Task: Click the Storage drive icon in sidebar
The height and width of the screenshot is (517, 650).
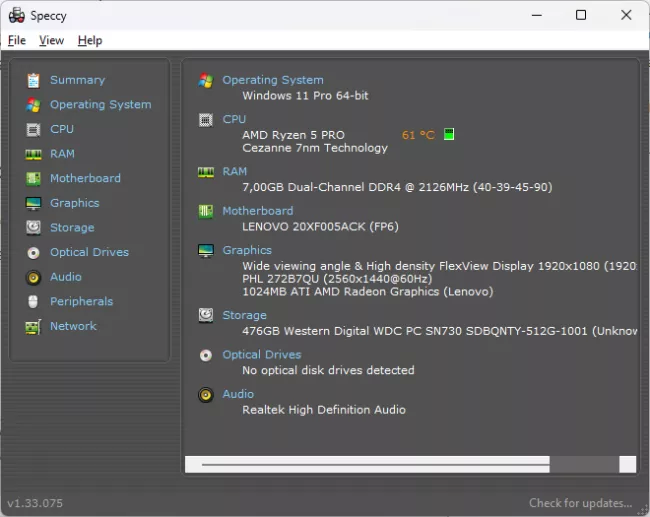Action: (33, 228)
